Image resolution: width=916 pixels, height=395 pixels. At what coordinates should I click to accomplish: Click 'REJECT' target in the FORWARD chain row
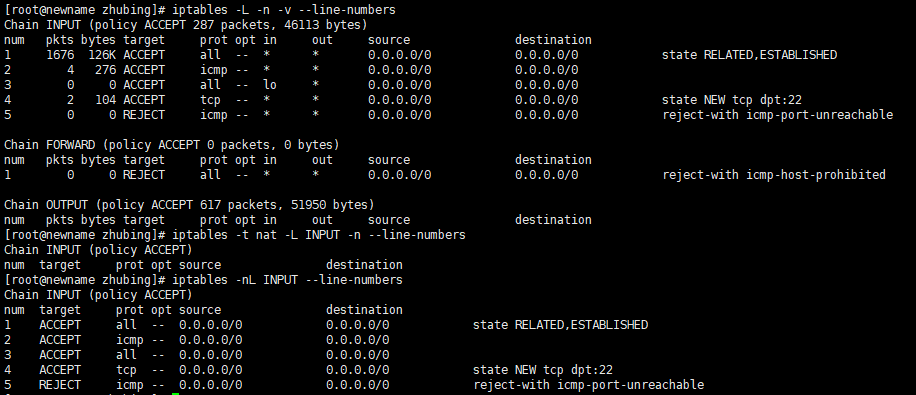pos(144,175)
